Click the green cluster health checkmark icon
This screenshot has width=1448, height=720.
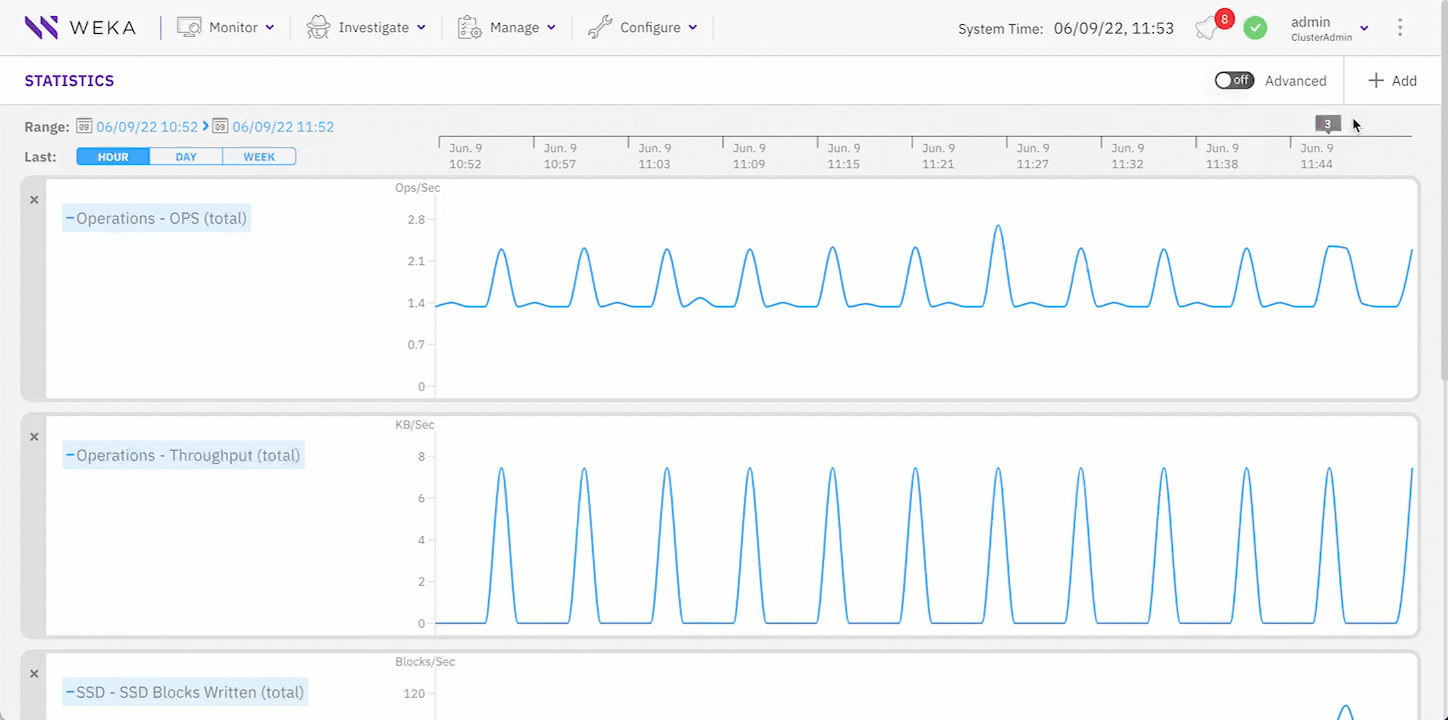pyautogui.click(x=1256, y=27)
